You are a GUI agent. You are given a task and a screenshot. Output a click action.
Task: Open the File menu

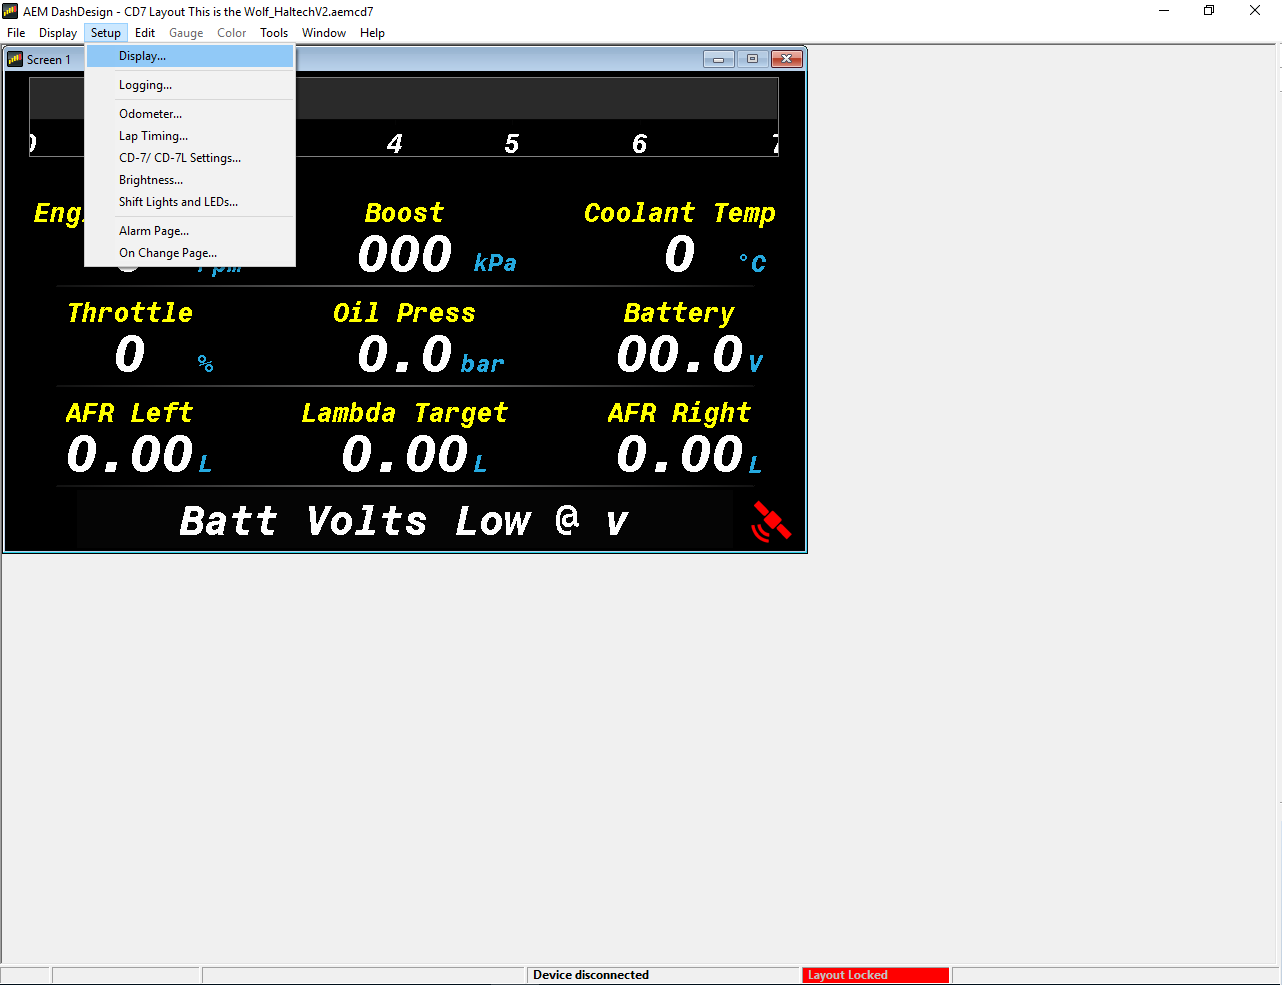pyautogui.click(x=16, y=33)
